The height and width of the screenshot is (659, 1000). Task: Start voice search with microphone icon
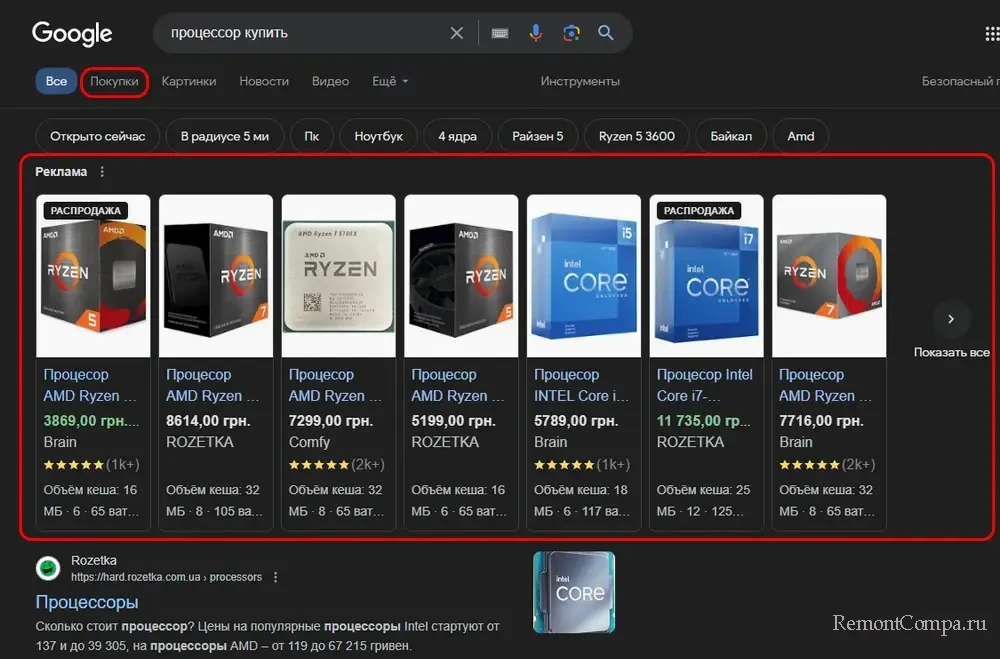click(536, 33)
